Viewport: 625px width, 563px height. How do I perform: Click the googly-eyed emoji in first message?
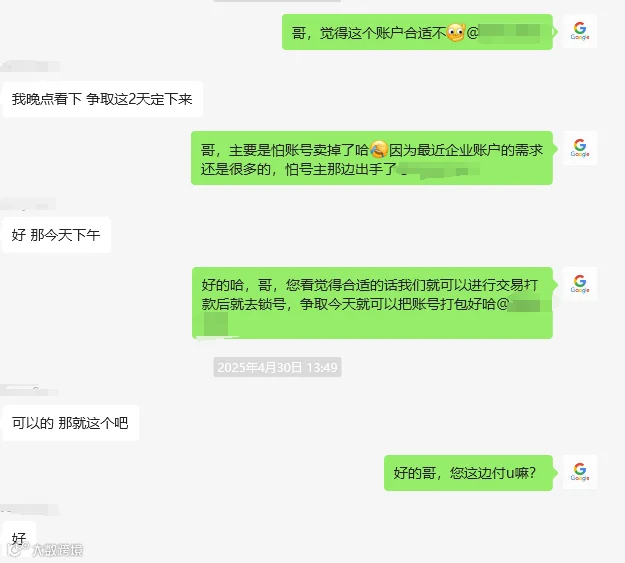coord(456,32)
